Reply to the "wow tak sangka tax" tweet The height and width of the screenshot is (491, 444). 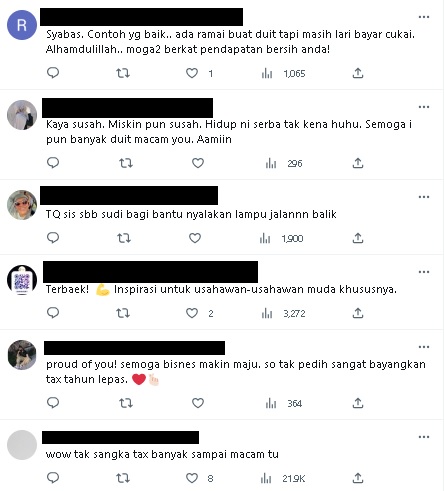click(53, 478)
